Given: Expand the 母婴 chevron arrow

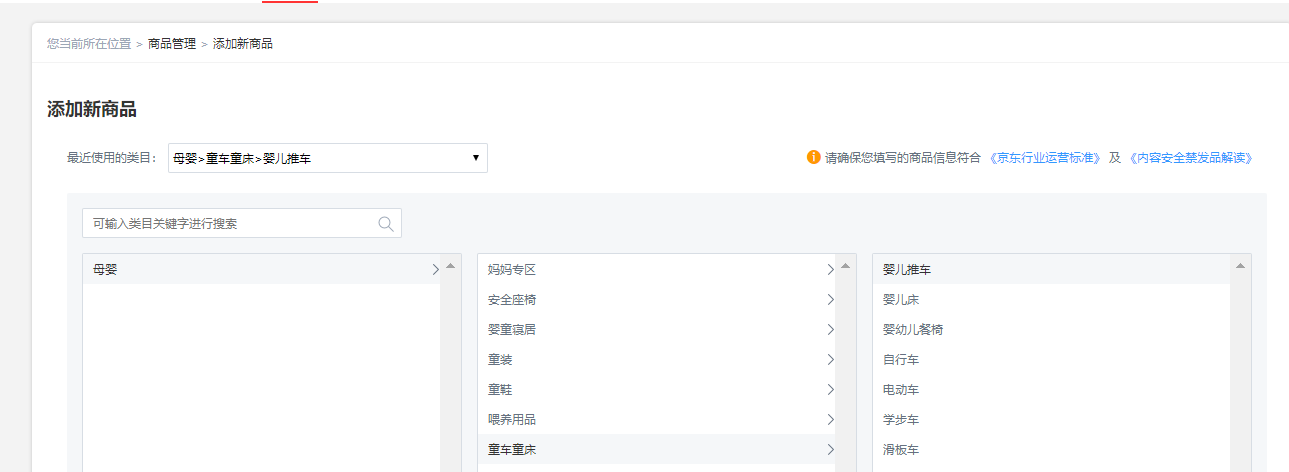Looking at the screenshot, I should 435,269.
